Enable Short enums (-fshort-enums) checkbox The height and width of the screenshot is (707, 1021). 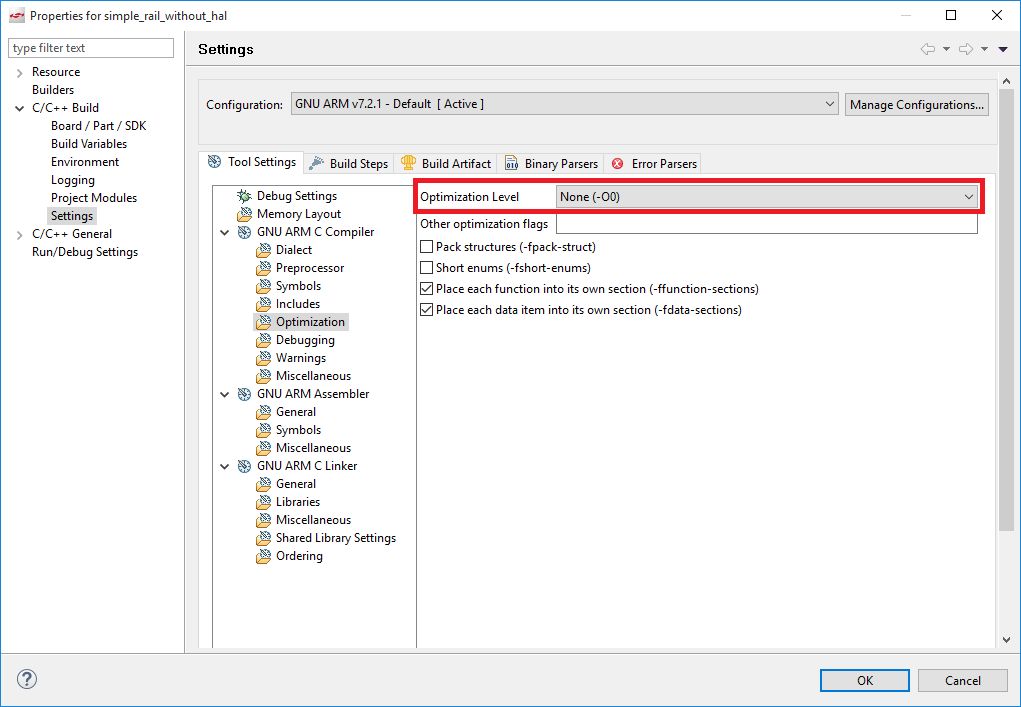tap(427, 268)
